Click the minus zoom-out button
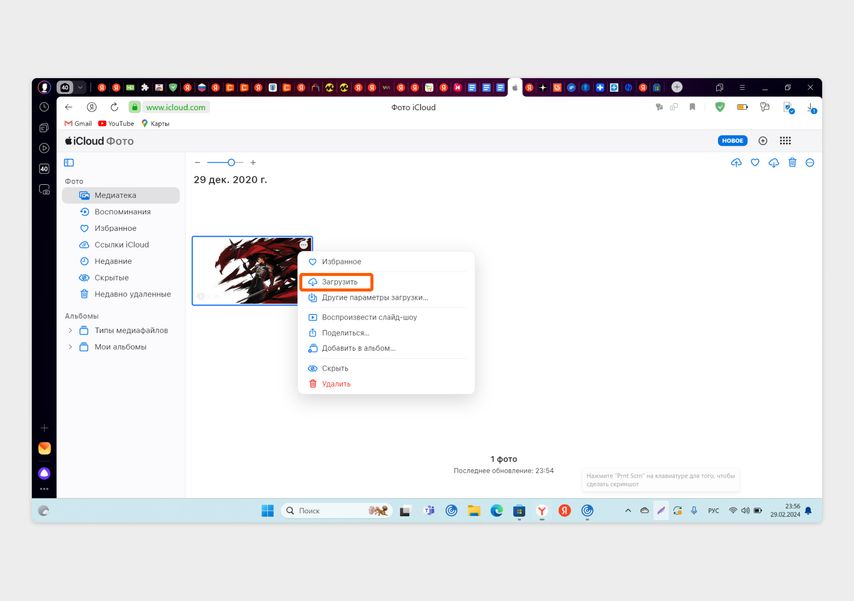Viewport: 854px width, 601px height. pos(197,162)
